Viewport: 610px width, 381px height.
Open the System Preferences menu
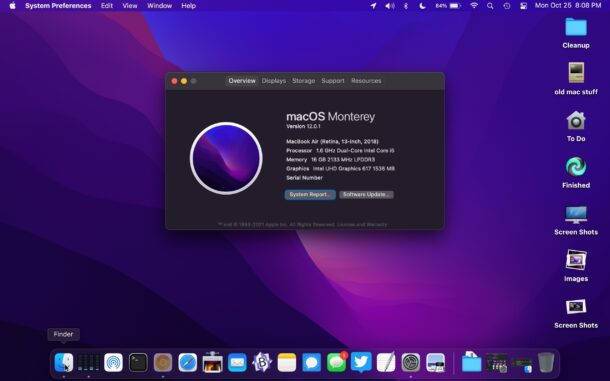(x=58, y=6)
